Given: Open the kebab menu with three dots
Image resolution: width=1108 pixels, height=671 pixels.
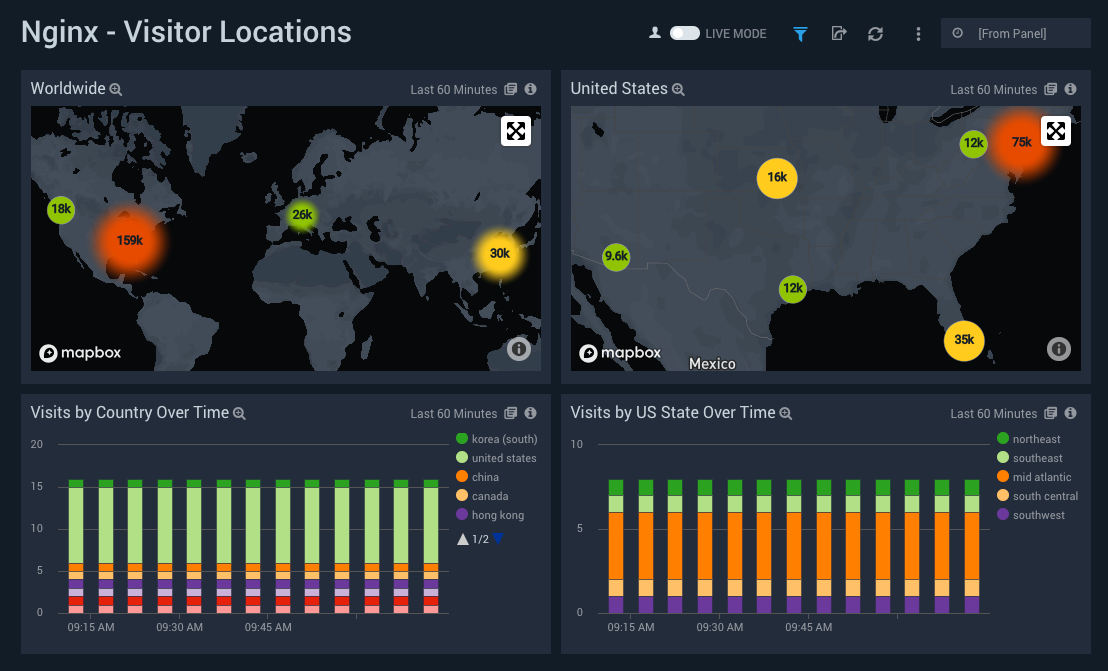Looking at the screenshot, I should (918, 33).
